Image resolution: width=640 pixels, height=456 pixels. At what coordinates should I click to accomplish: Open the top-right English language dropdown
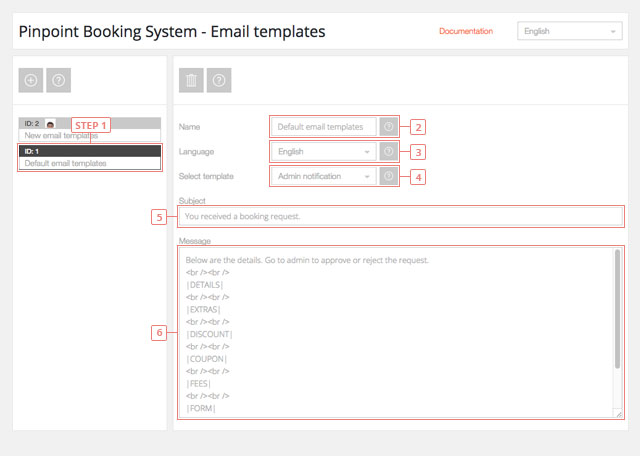click(x=570, y=31)
